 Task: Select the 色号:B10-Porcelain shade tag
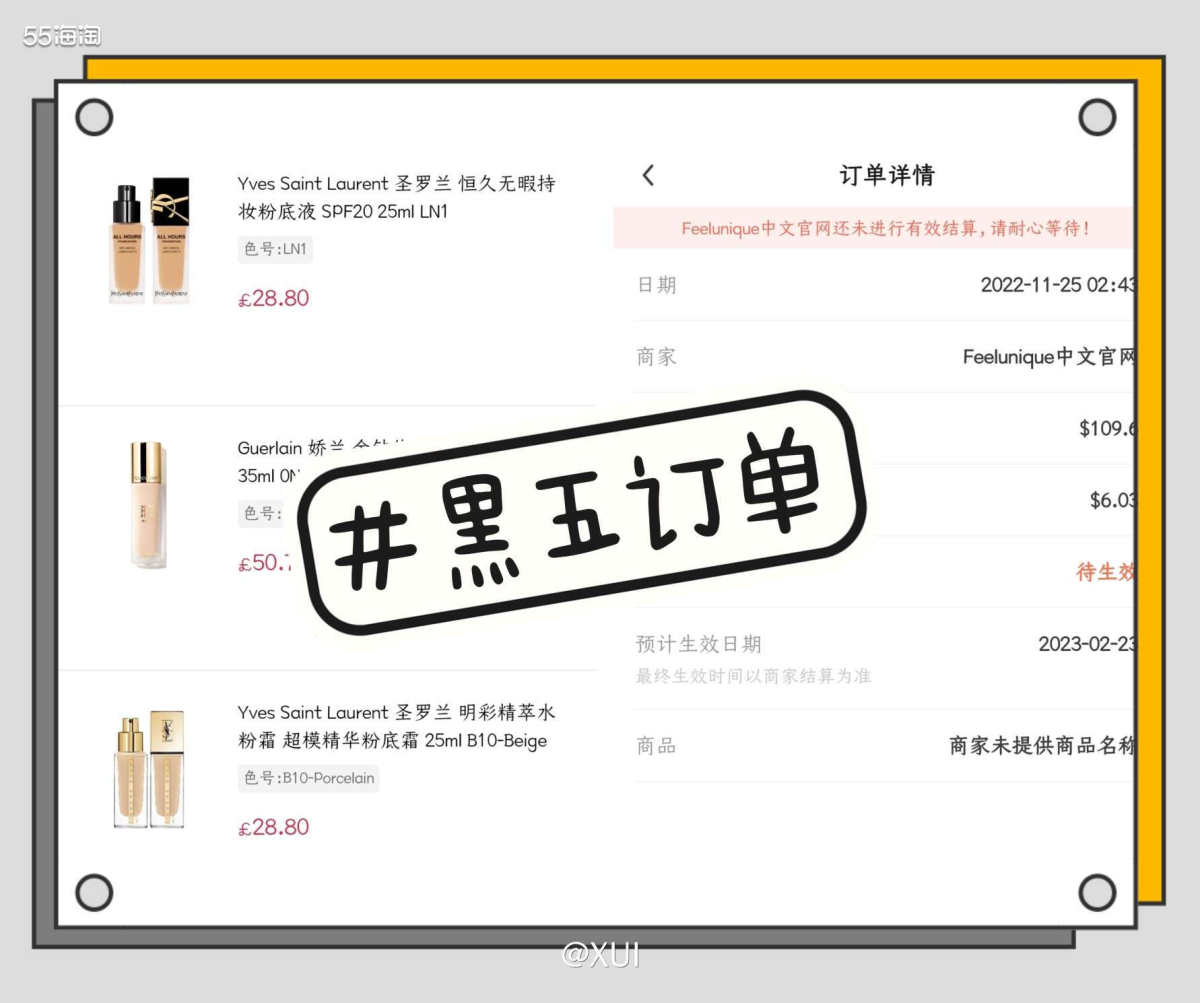coord(308,778)
